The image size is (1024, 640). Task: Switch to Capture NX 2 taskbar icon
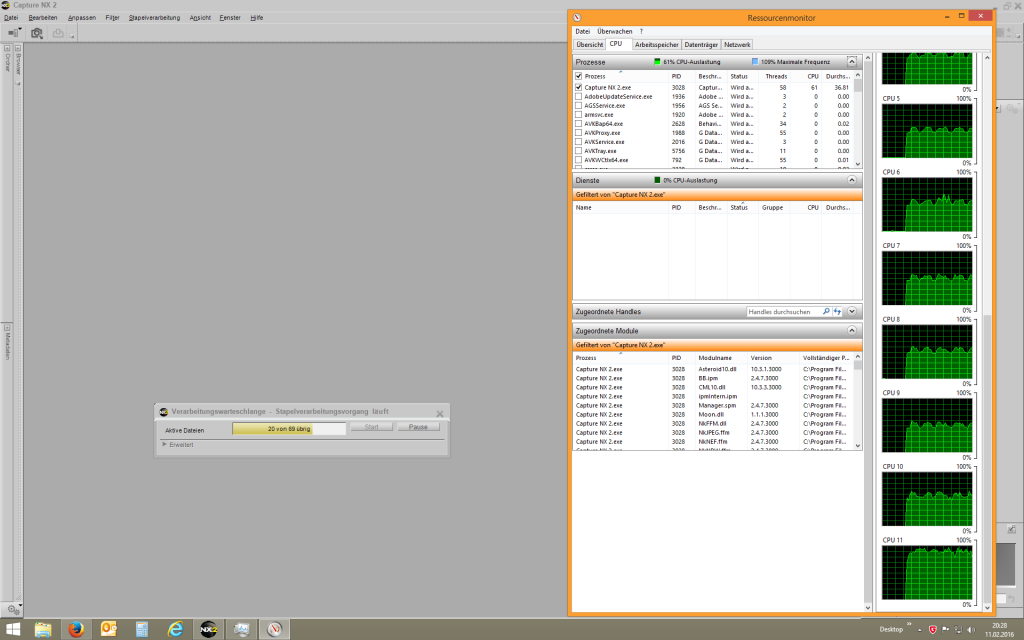[208, 630]
